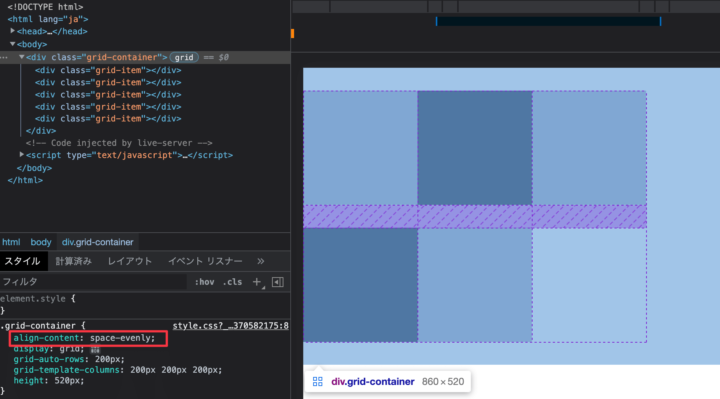Open the レイアウト tab
This screenshot has height=399, width=720.
click(129, 261)
